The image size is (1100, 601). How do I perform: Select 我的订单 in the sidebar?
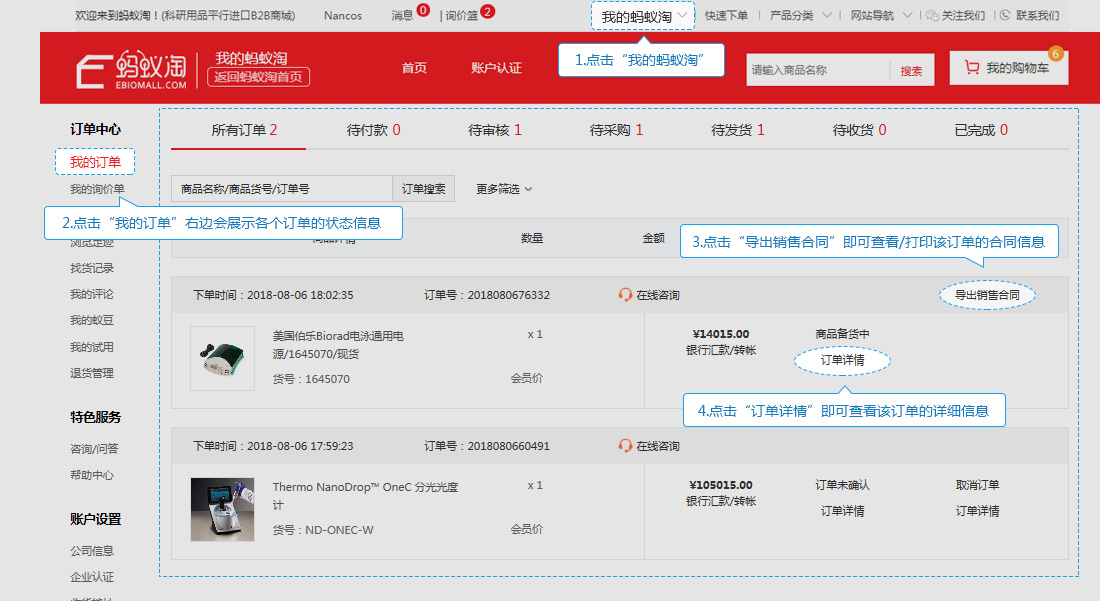95,162
